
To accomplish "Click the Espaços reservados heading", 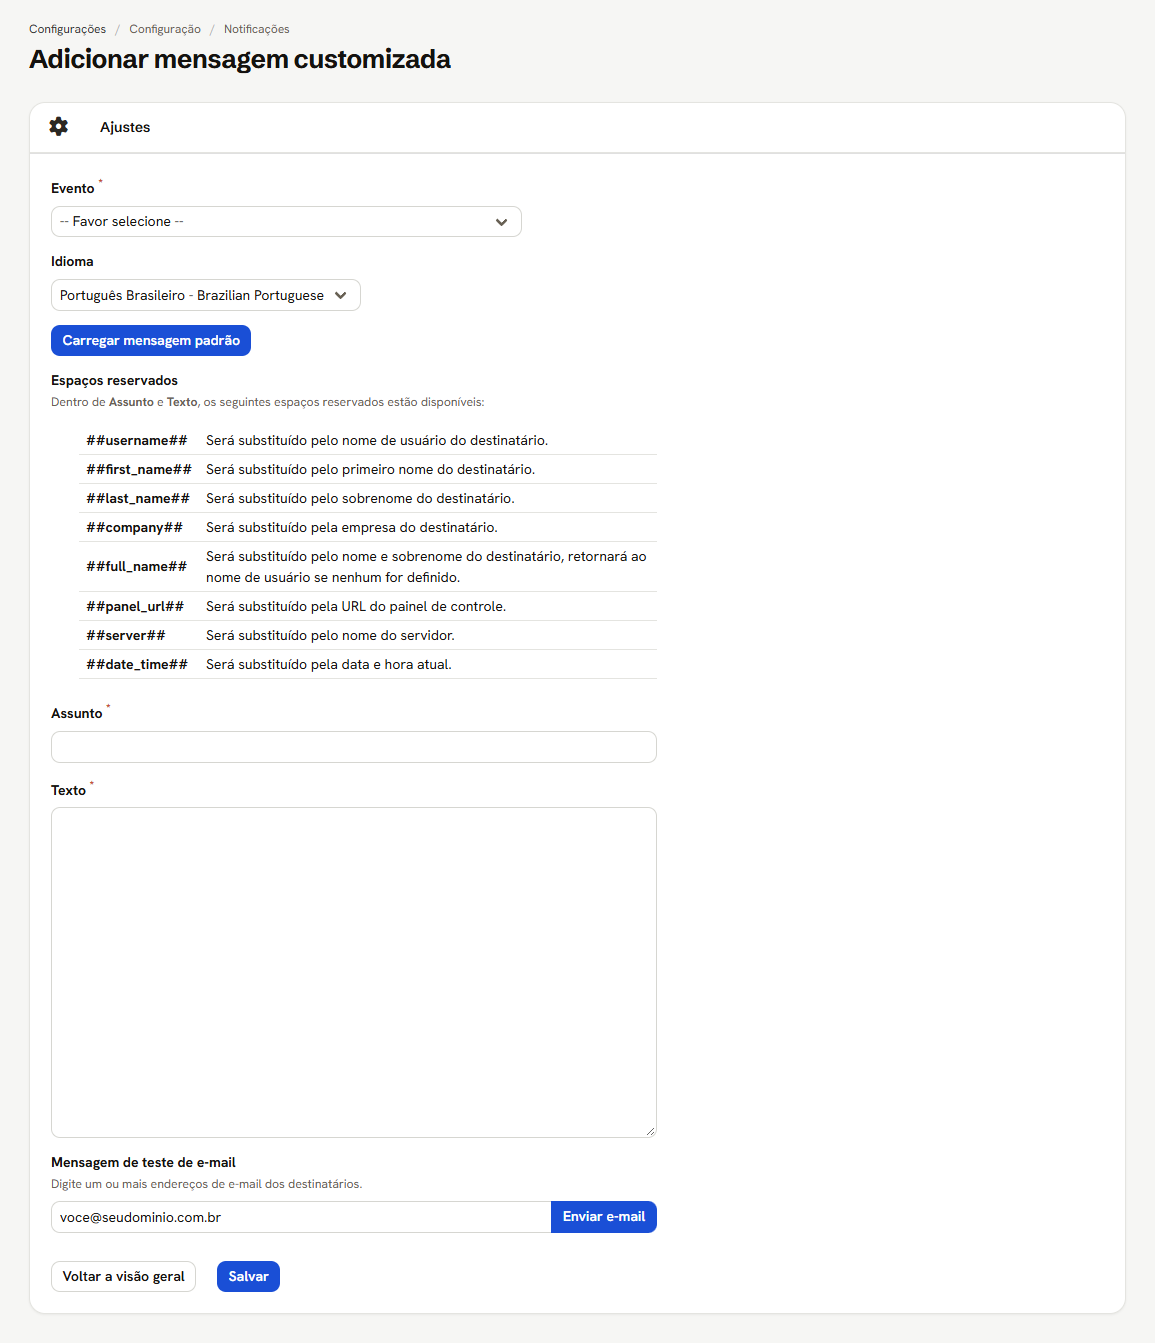I will click(114, 381).
